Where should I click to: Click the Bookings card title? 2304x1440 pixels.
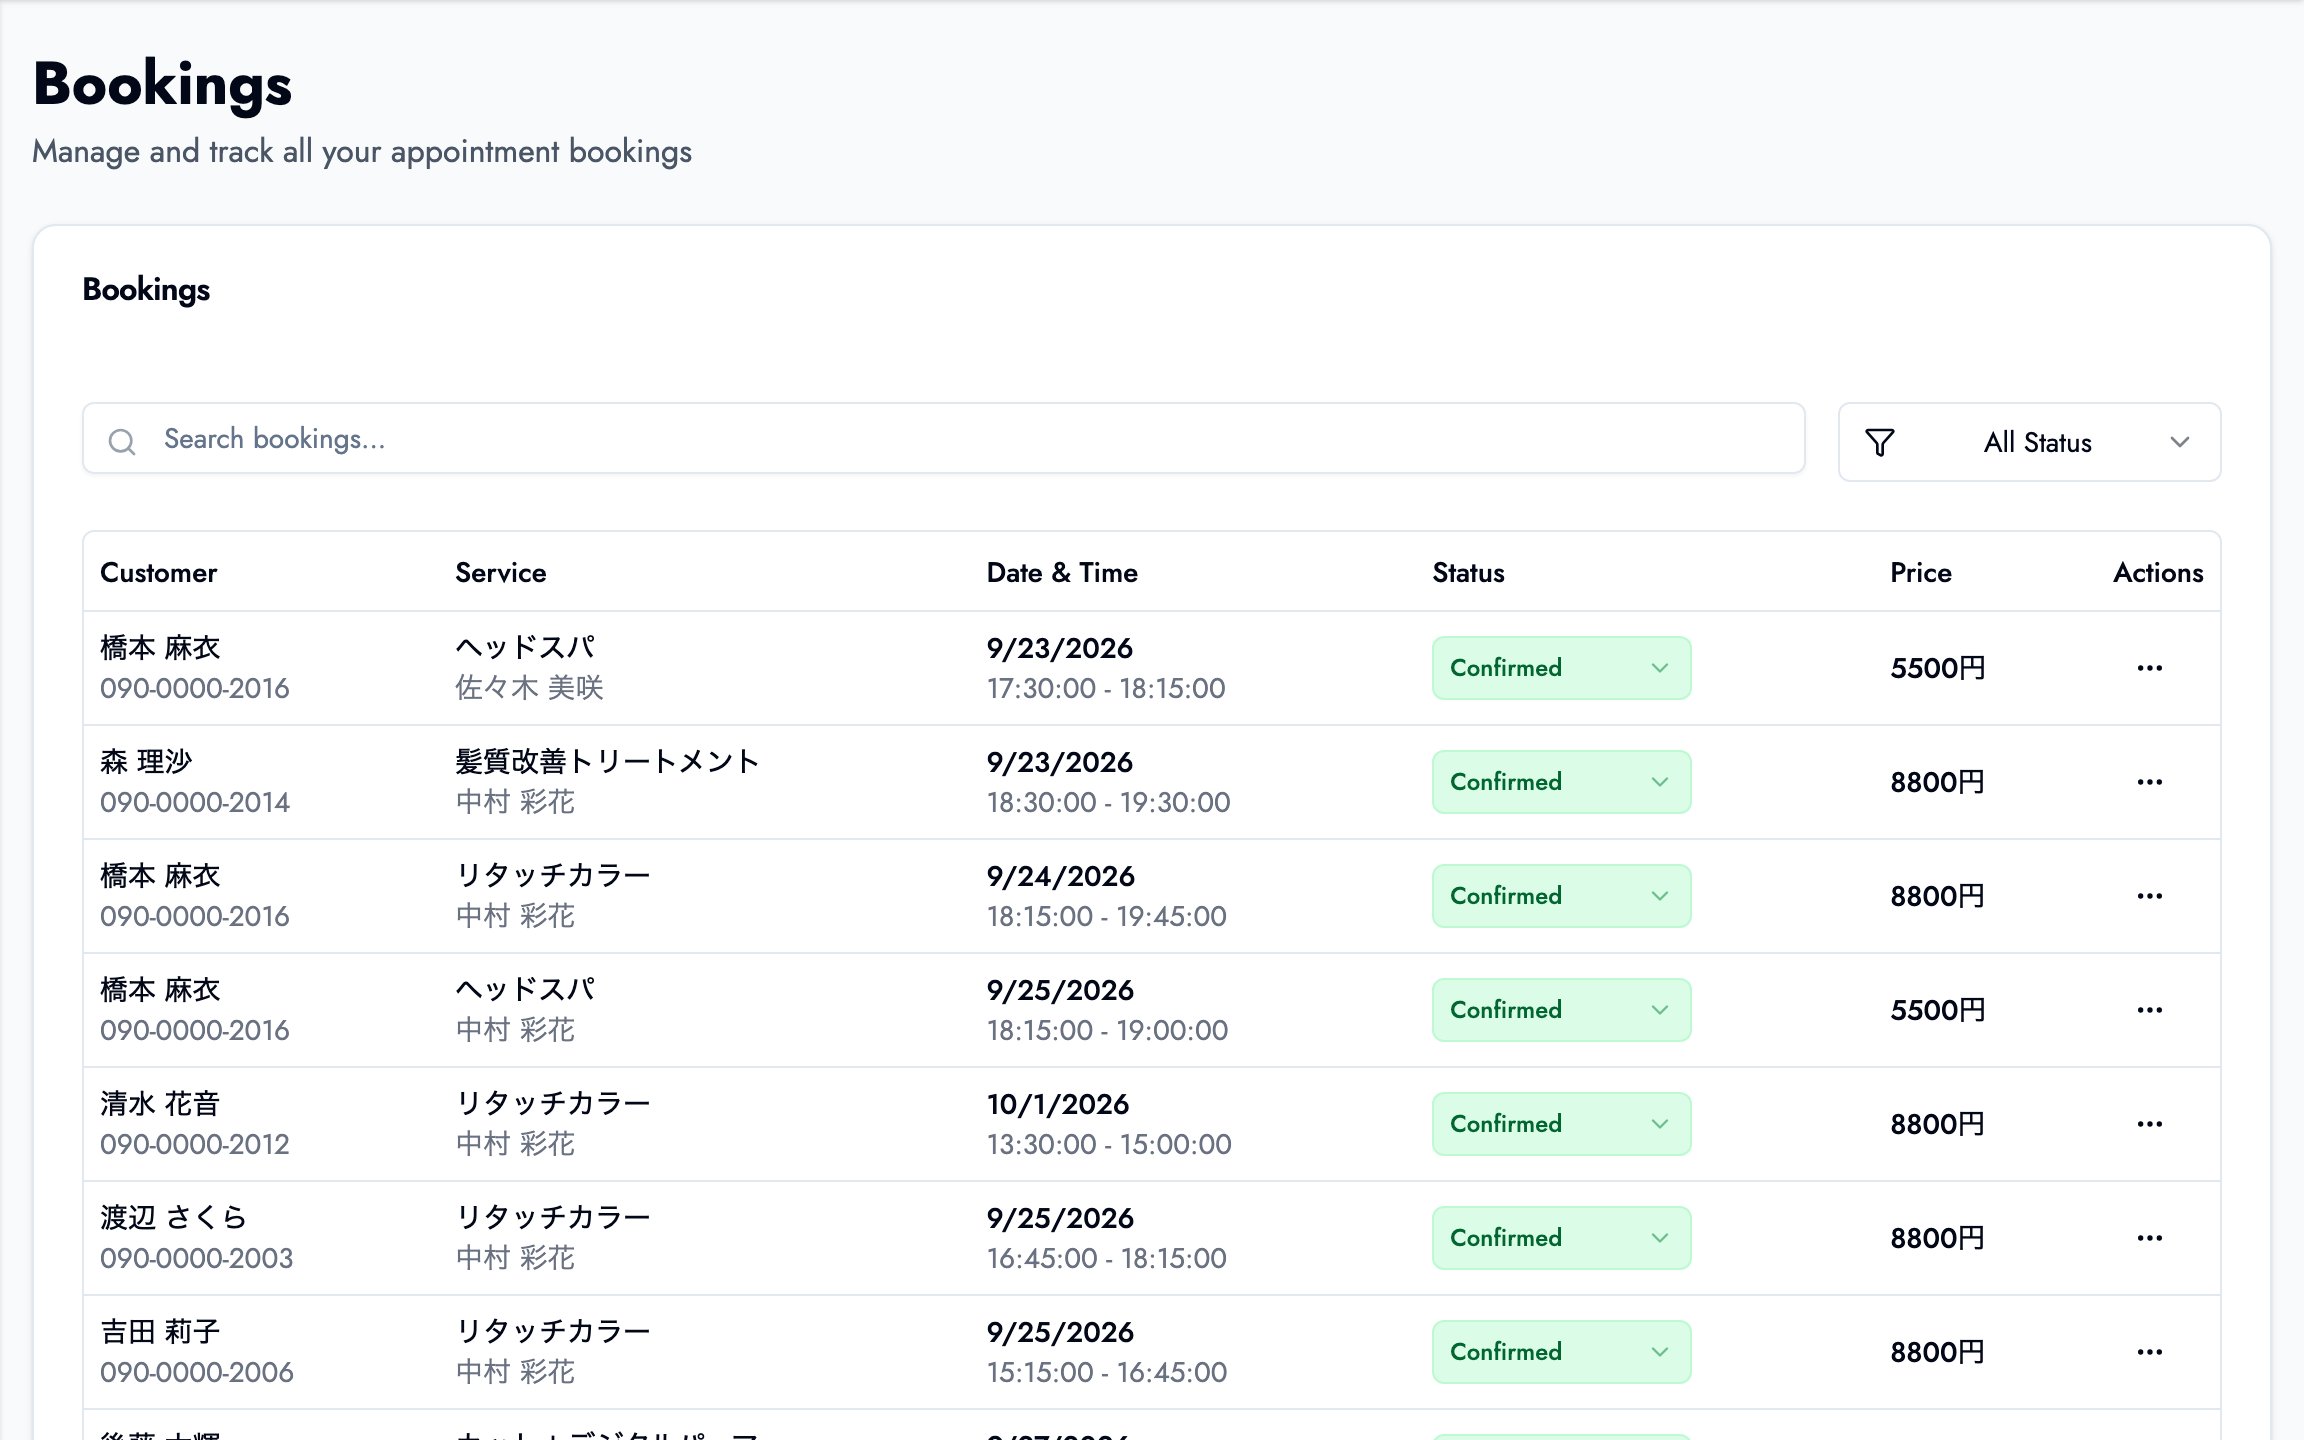tap(146, 290)
